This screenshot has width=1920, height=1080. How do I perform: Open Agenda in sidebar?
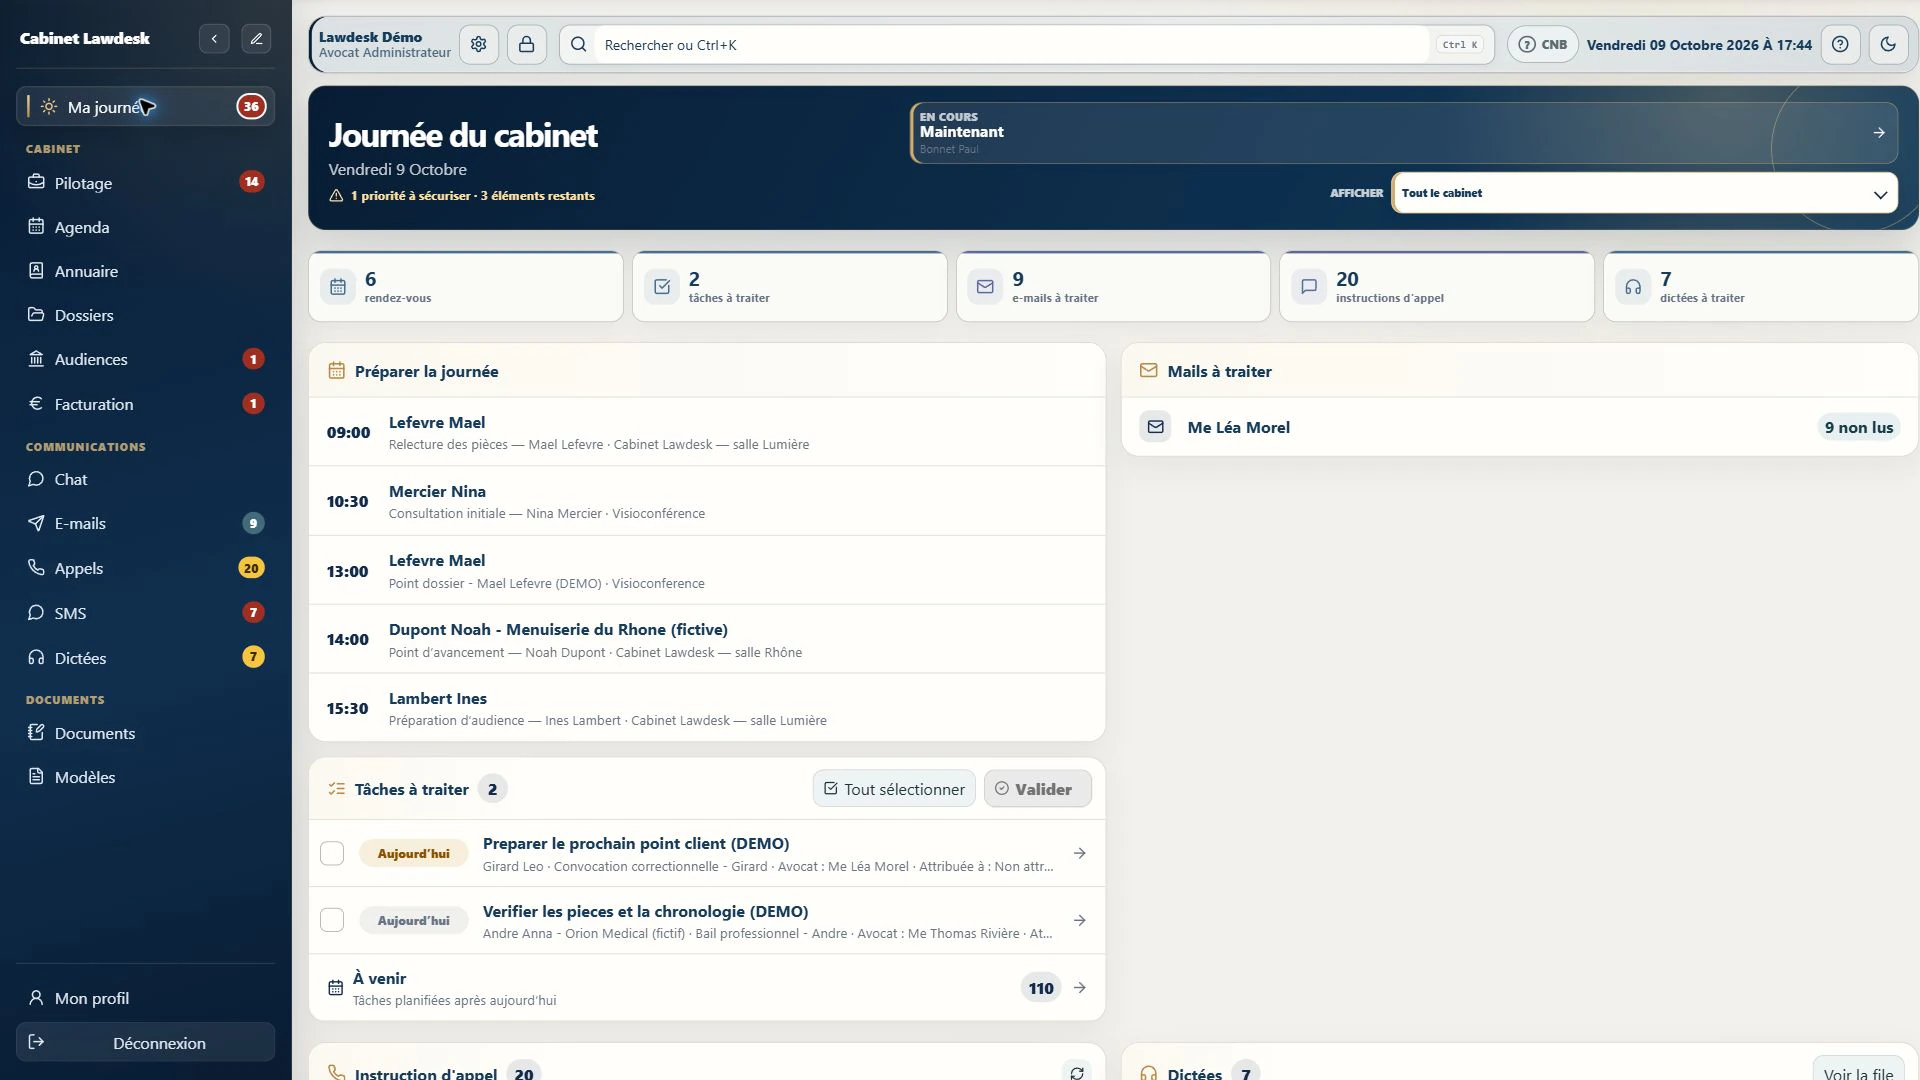[x=145, y=227]
